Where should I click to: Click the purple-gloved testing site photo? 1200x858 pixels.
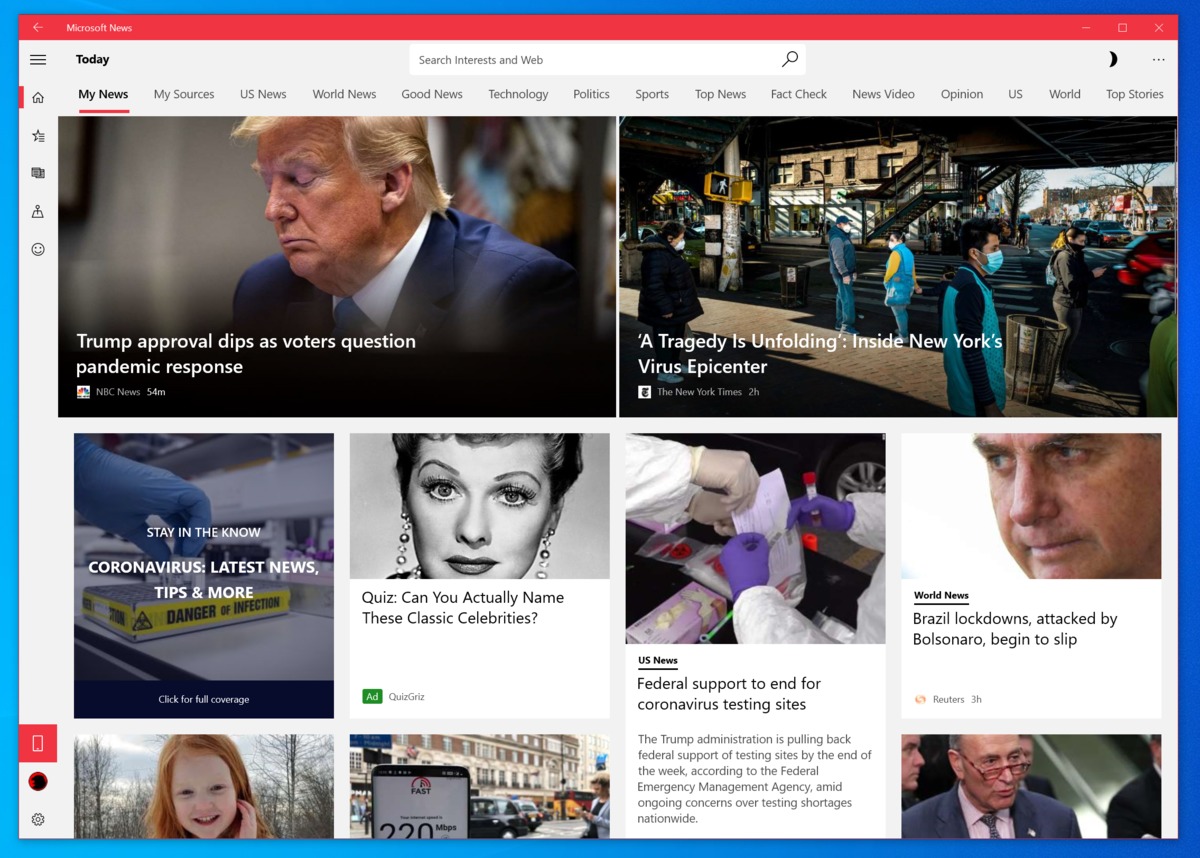coord(756,538)
